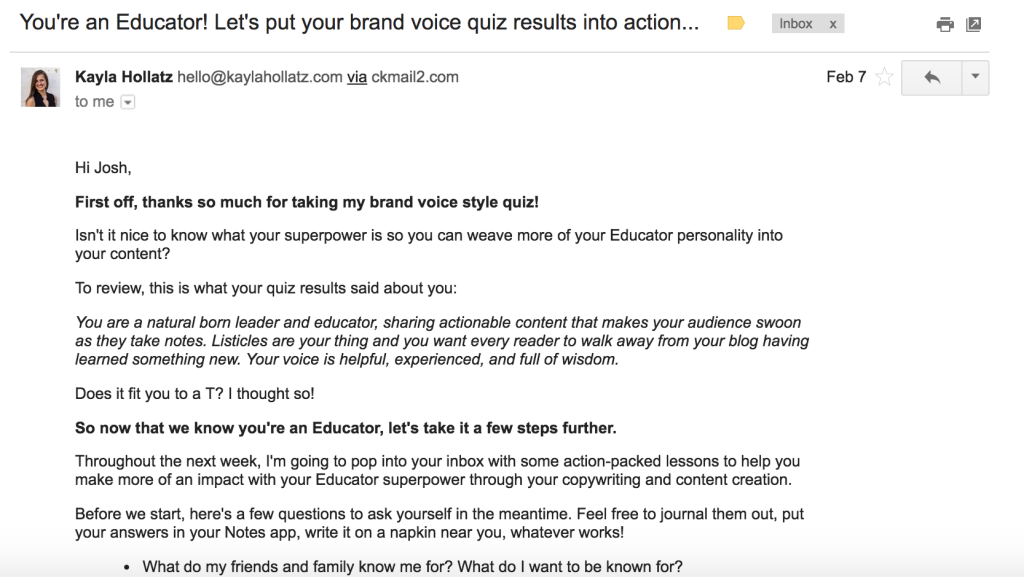Click the yellow importance marker label
1024x577 pixels.
point(736,23)
